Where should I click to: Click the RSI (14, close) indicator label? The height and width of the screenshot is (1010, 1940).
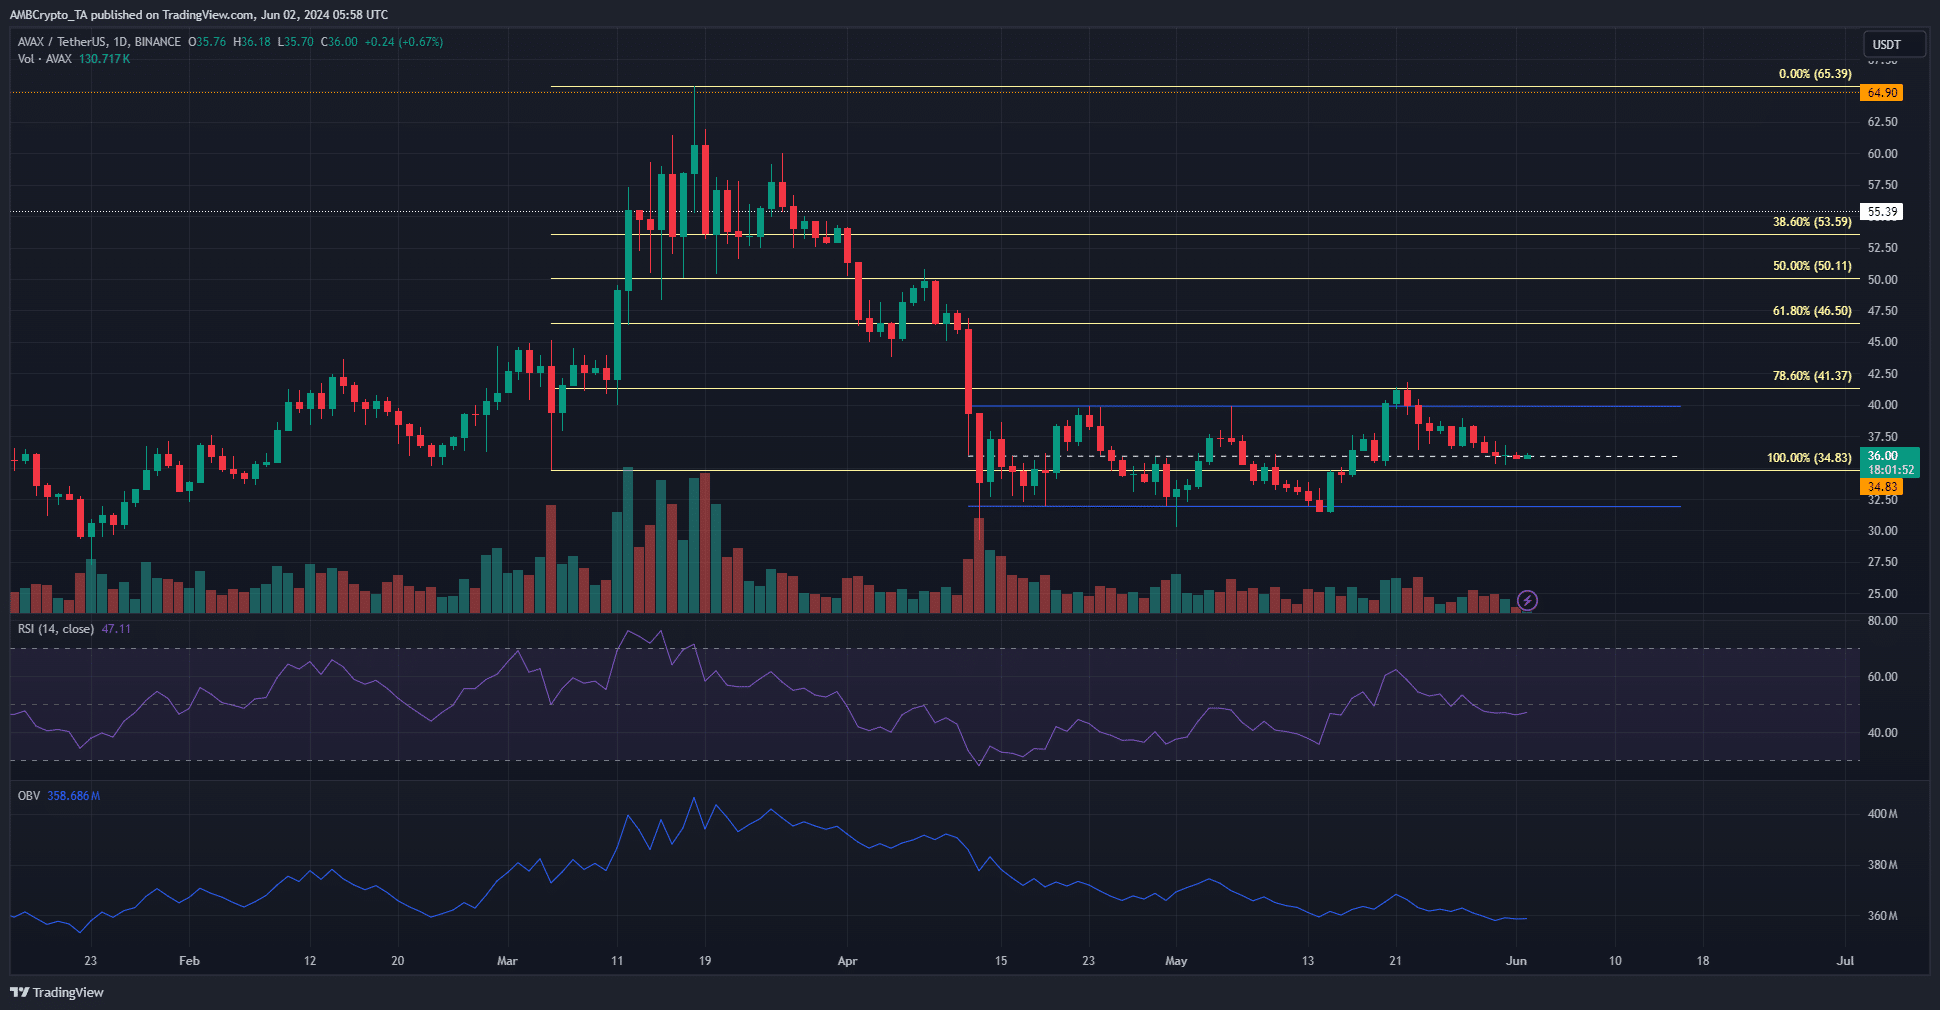coord(56,629)
